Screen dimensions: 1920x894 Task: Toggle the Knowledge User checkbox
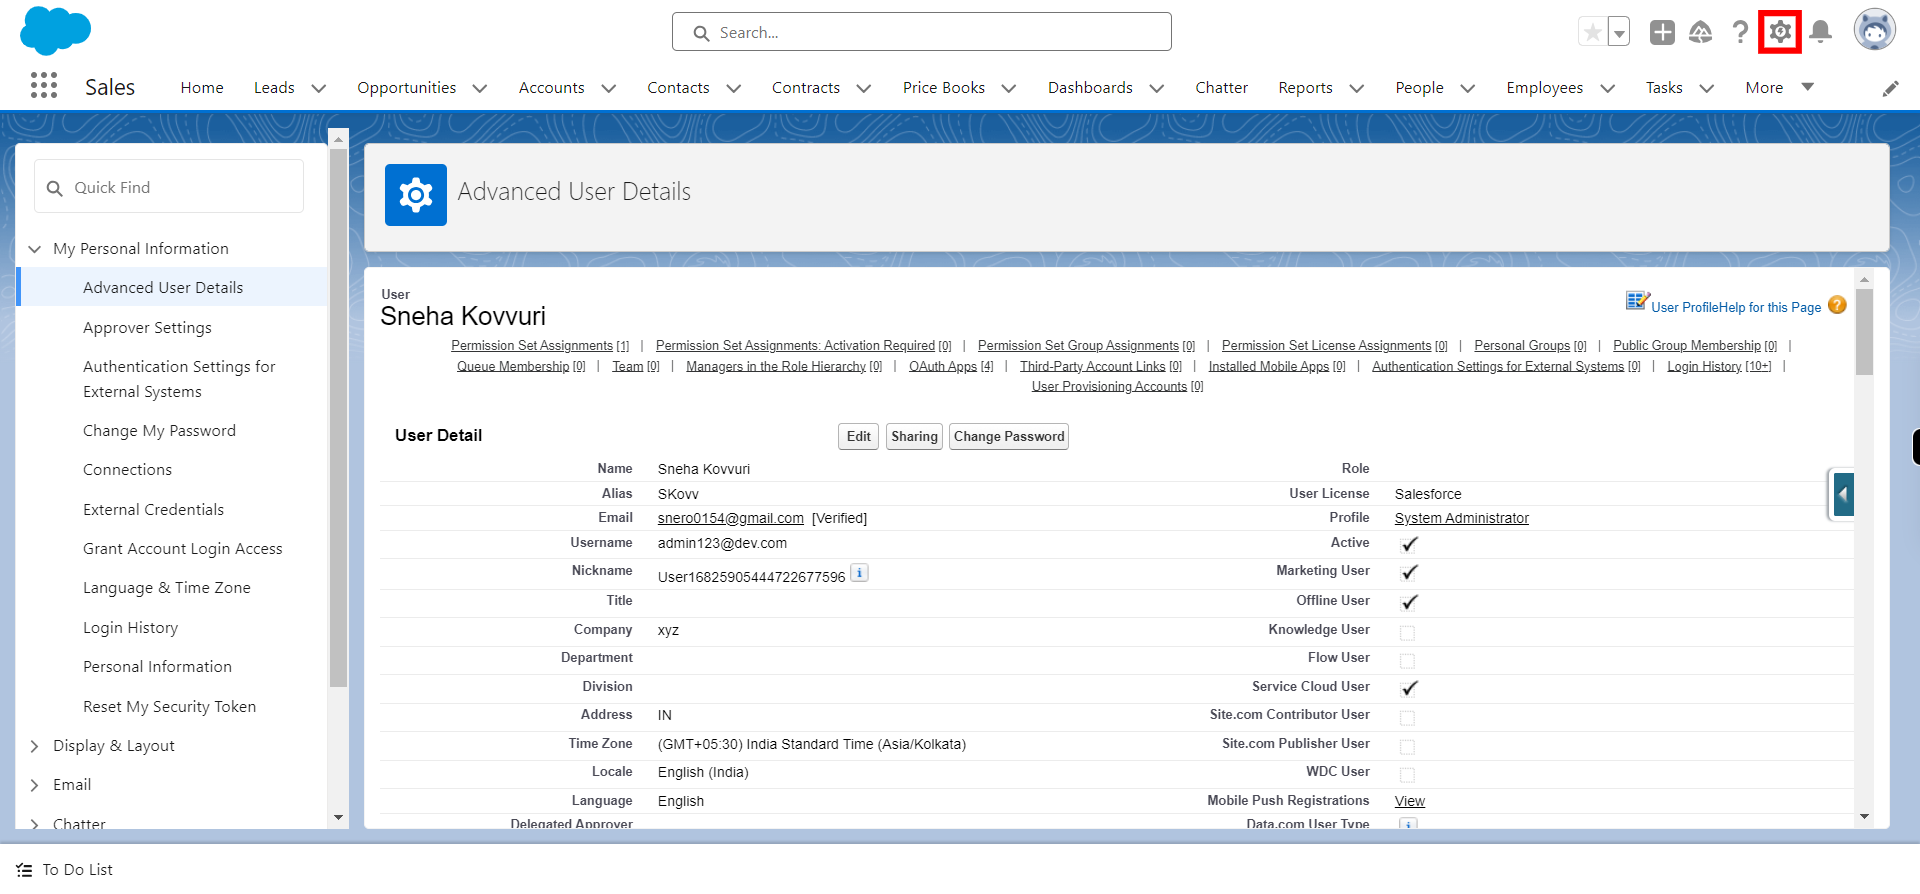click(1407, 632)
